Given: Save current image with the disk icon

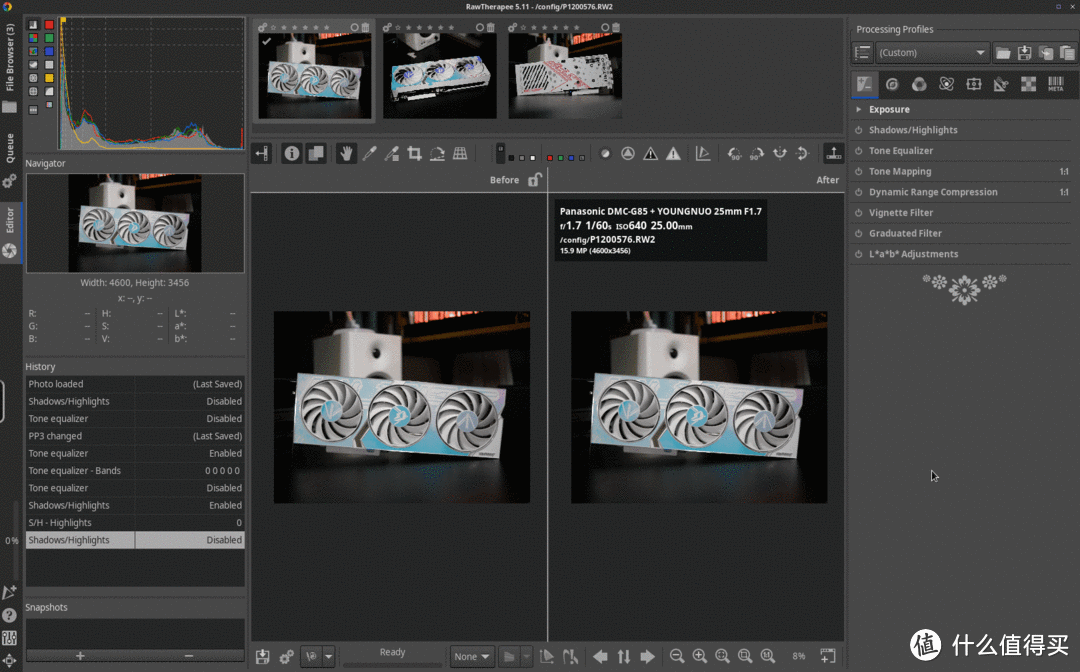Looking at the screenshot, I should [262, 656].
